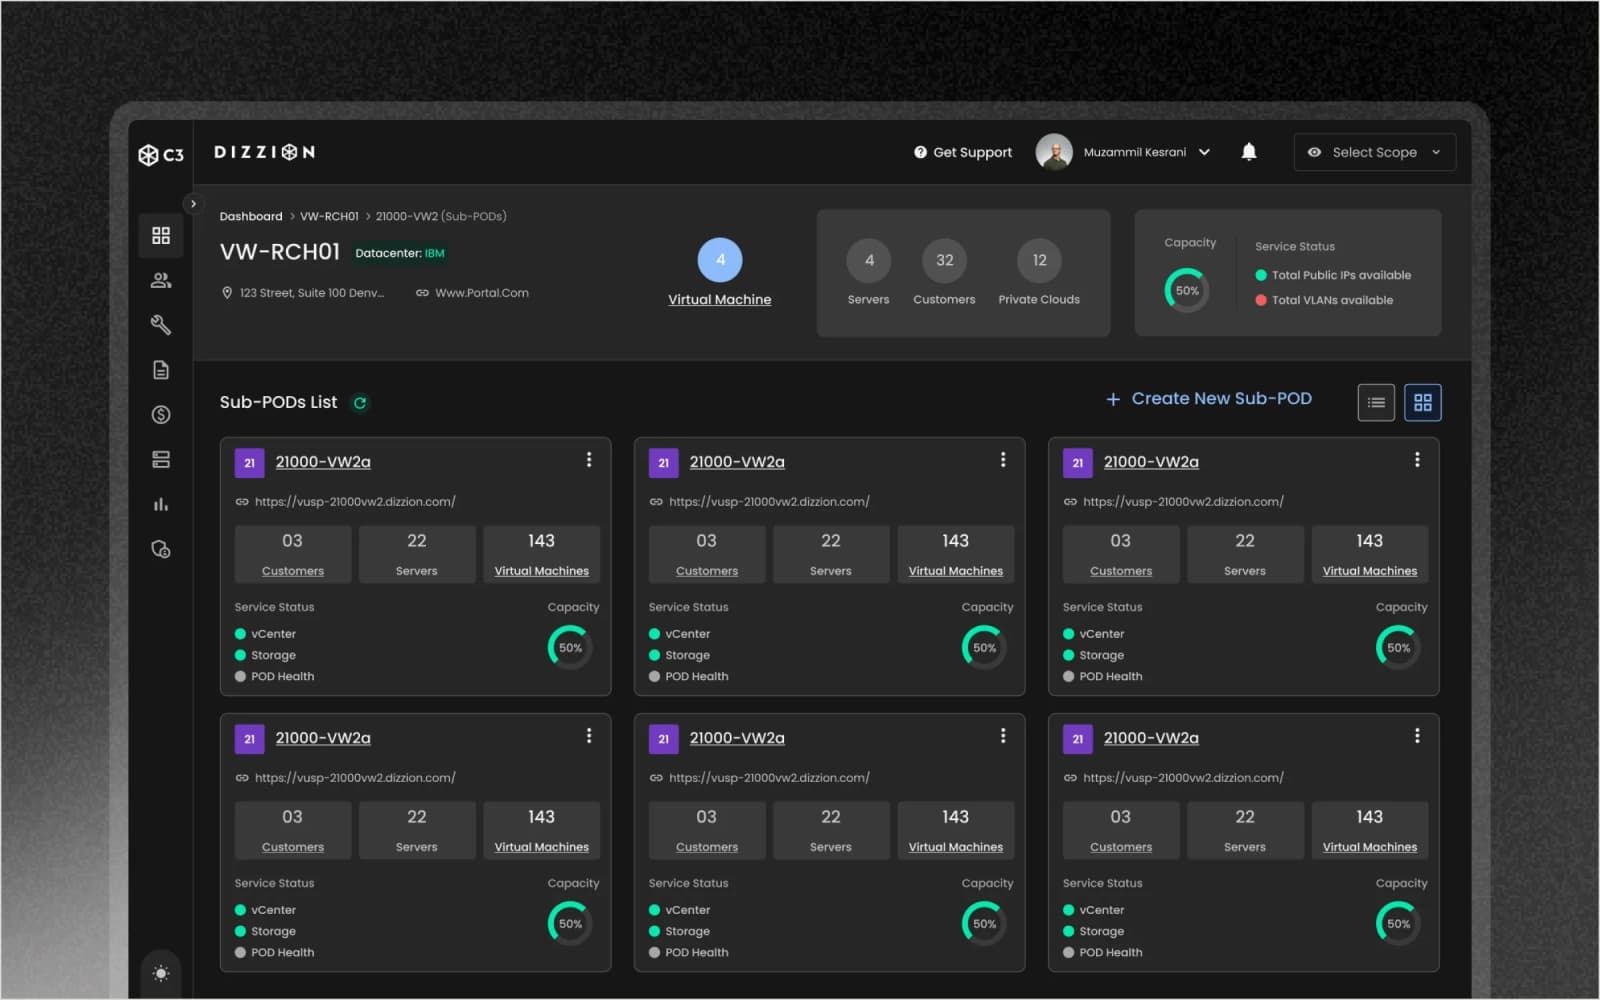The image size is (1600, 1000).
Task: Open kebab menu on top-right Sub-POD card
Action: [1417, 460]
